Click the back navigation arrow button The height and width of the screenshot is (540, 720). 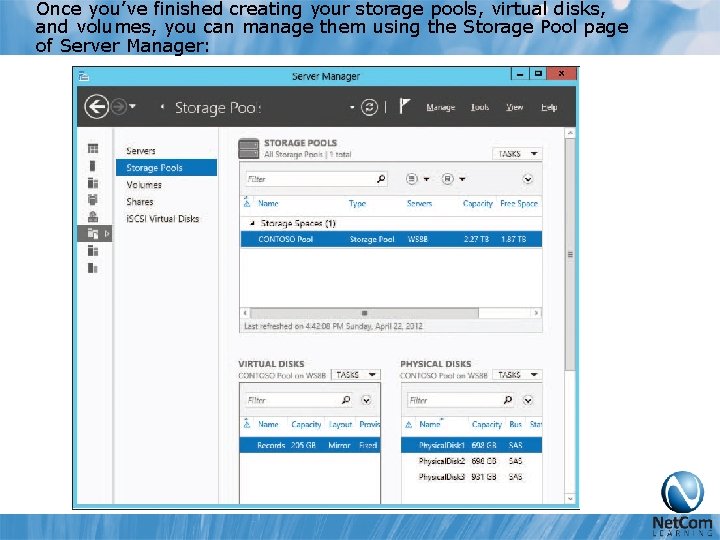pyautogui.click(x=96, y=107)
